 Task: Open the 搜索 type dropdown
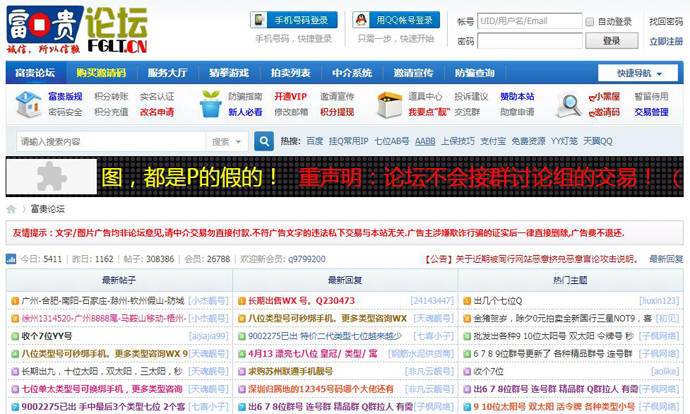[225, 142]
